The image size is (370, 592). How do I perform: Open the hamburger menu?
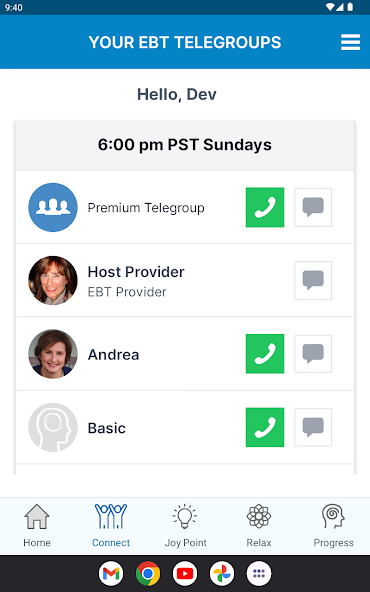pyautogui.click(x=350, y=42)
